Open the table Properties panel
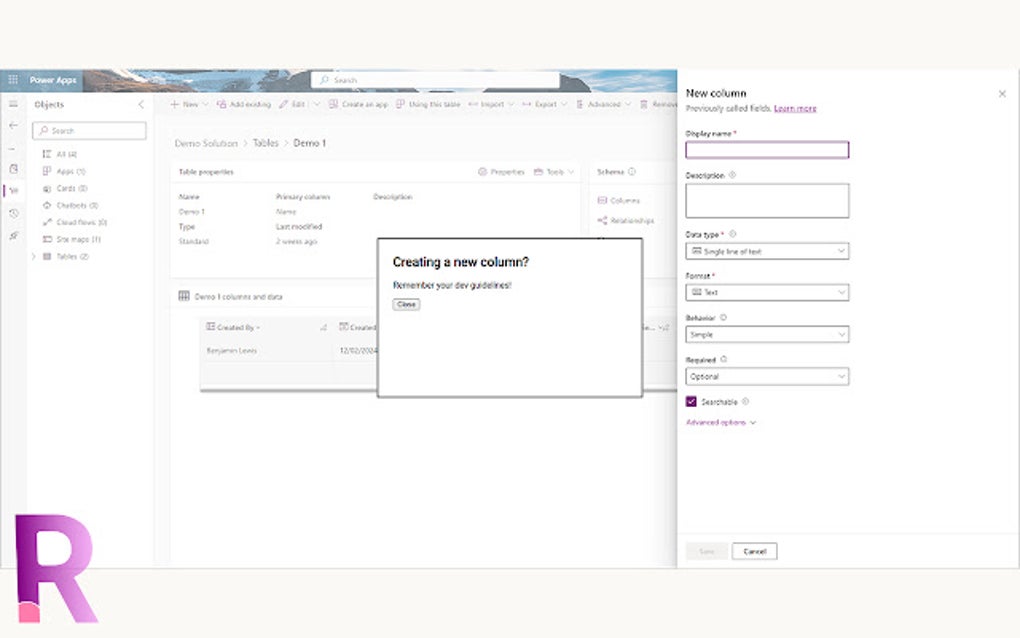This screenshot has width=1020, height=638. (x=500, y=171)
